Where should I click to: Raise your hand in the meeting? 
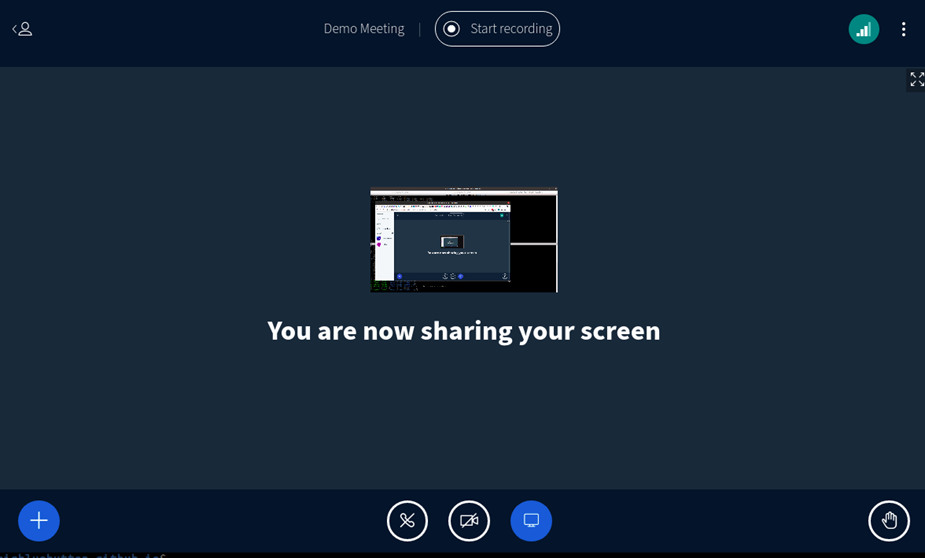pyautogui.click(x=888, y=521)
